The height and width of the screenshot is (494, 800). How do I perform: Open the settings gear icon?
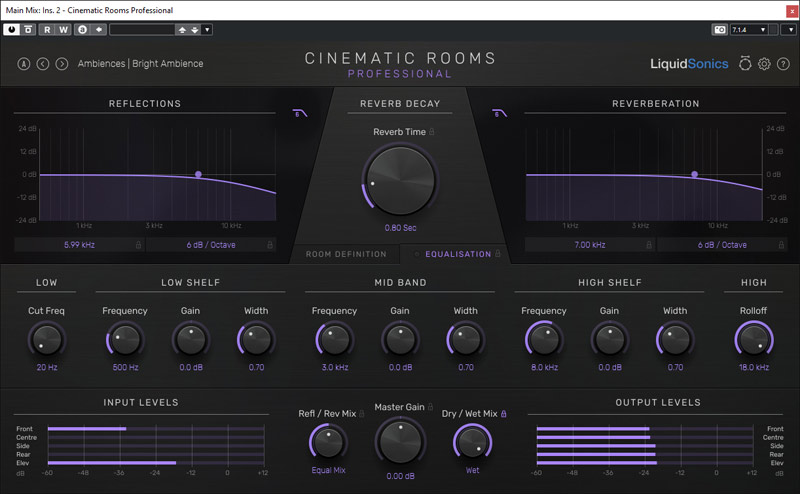(764, 64)
